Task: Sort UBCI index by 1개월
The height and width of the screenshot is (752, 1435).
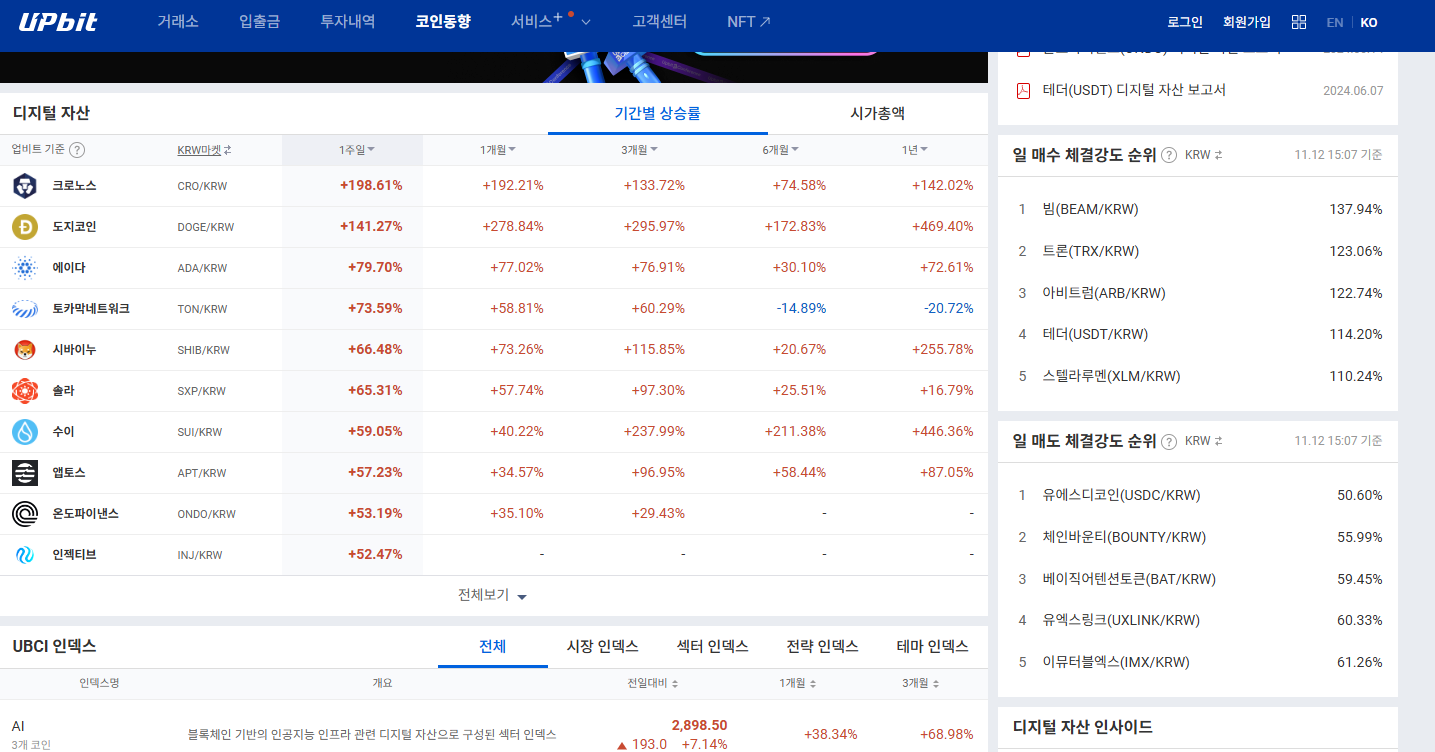Action: click(x=798, y=684)
